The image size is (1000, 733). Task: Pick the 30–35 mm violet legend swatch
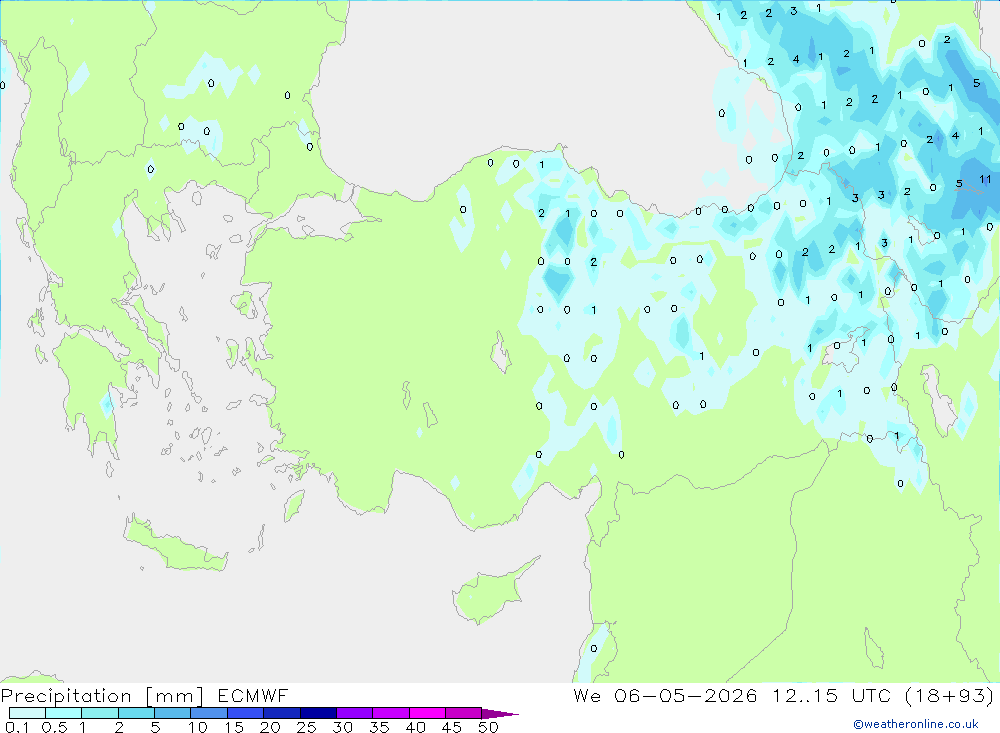coord(354,713)
